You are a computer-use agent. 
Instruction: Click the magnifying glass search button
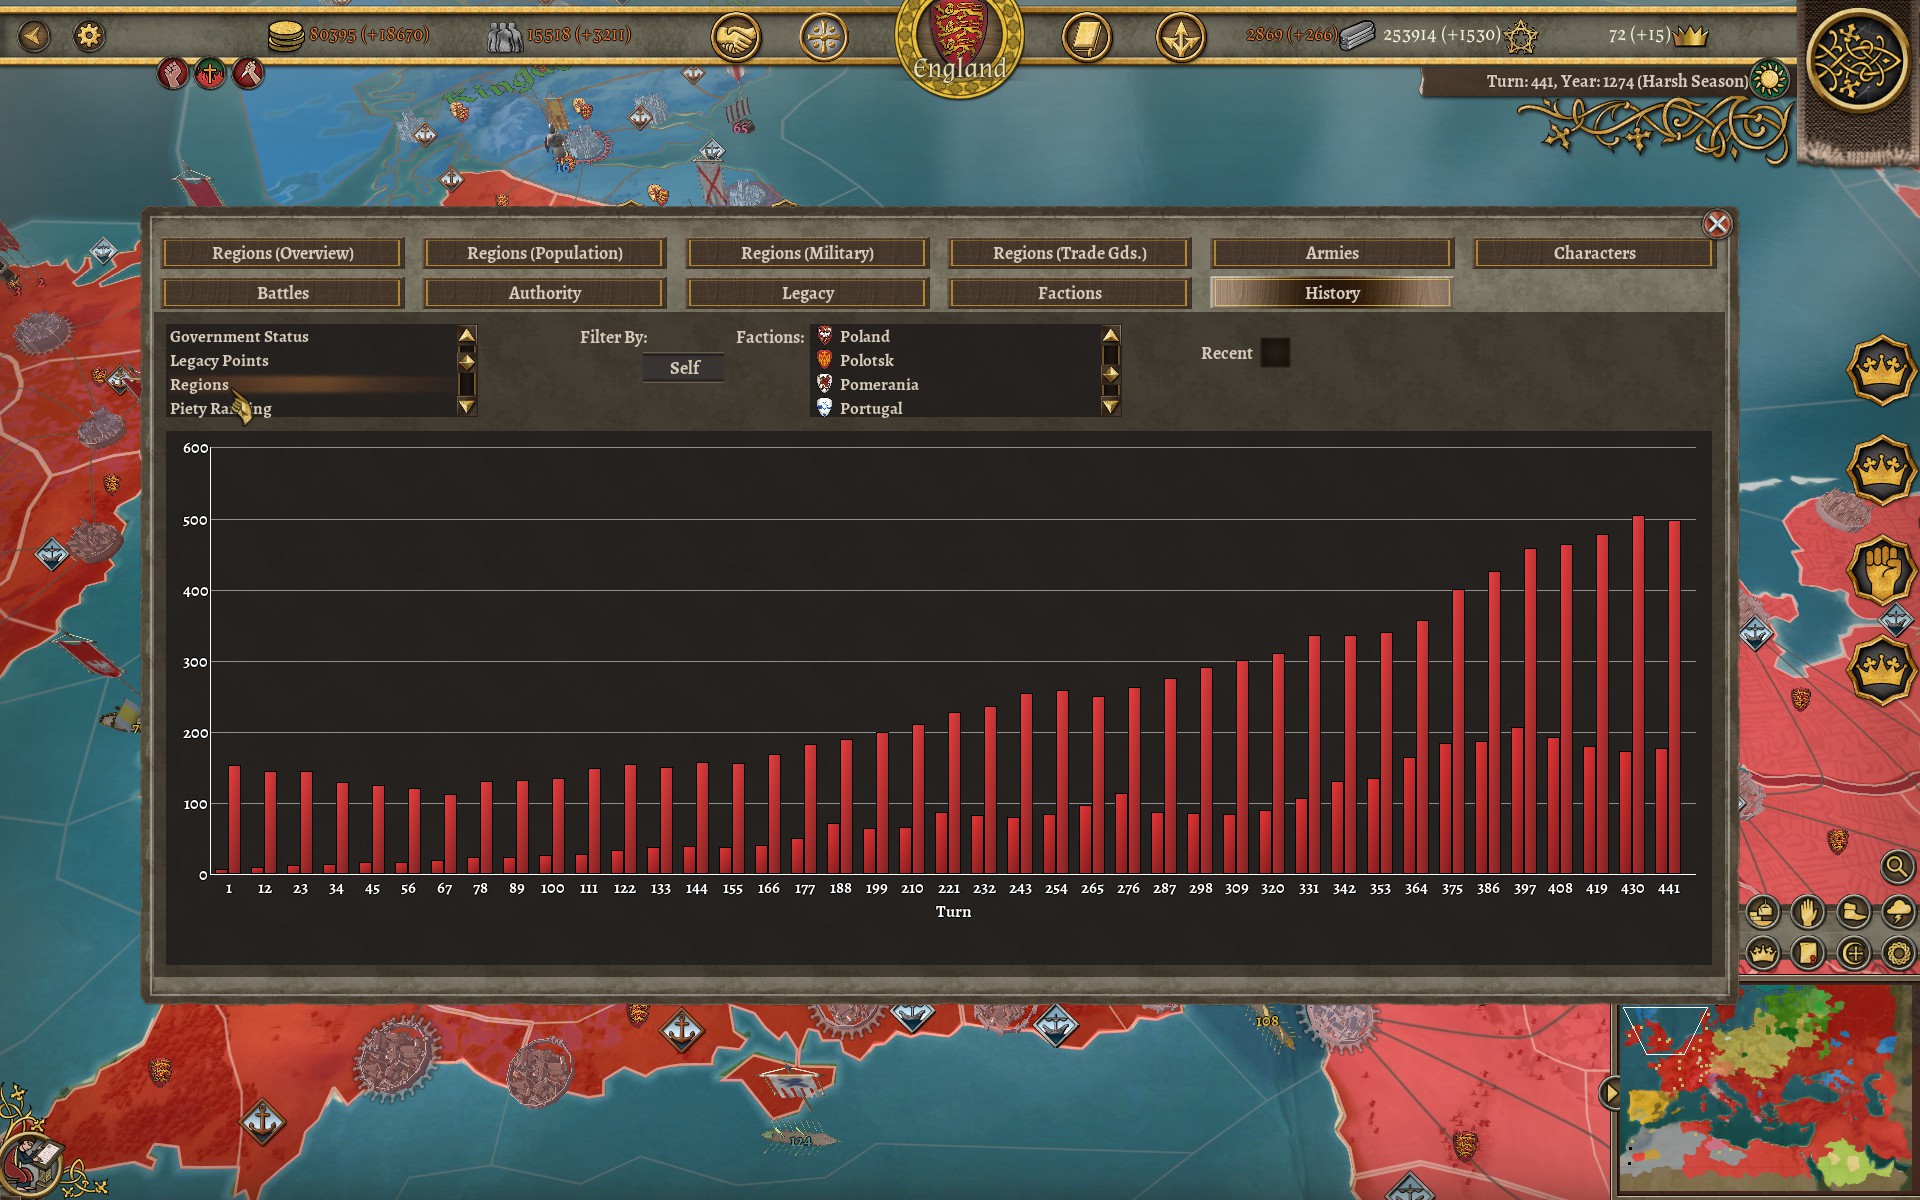pos(1897,866)
